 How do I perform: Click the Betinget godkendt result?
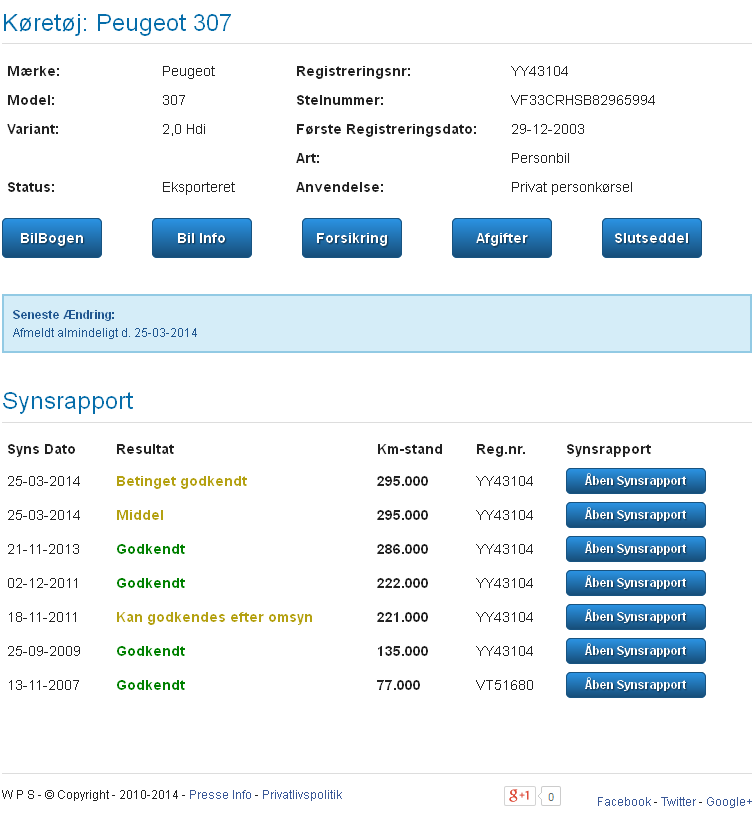(x=182, y=481)
